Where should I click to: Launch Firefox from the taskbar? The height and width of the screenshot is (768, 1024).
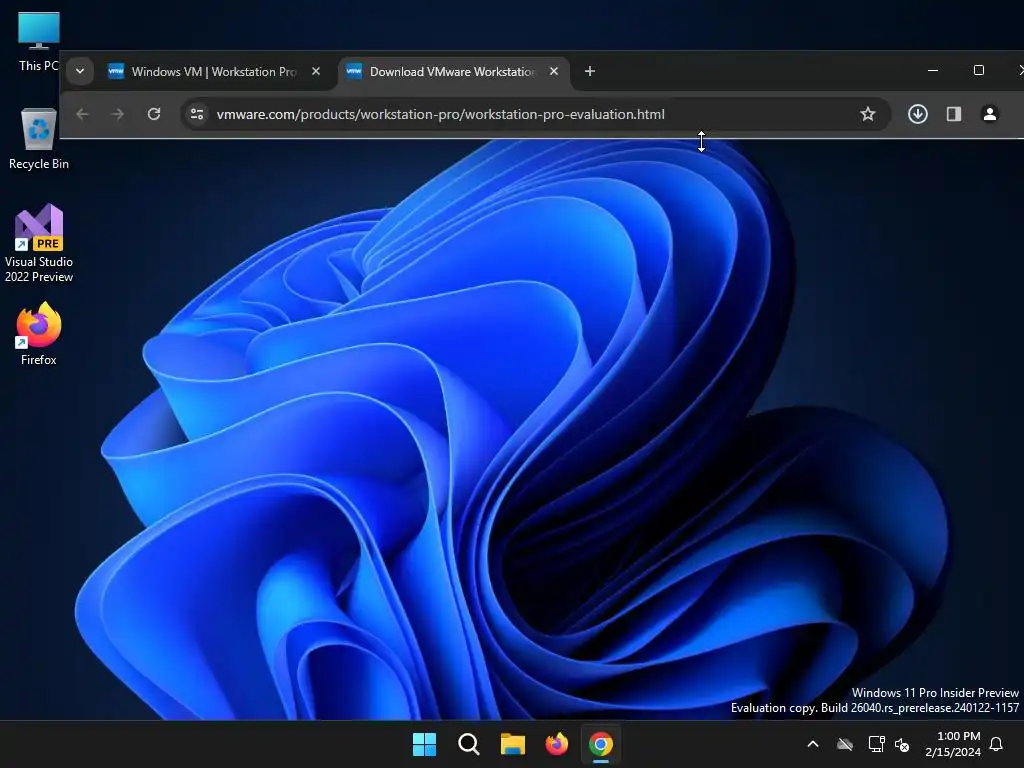pos(556,744)
